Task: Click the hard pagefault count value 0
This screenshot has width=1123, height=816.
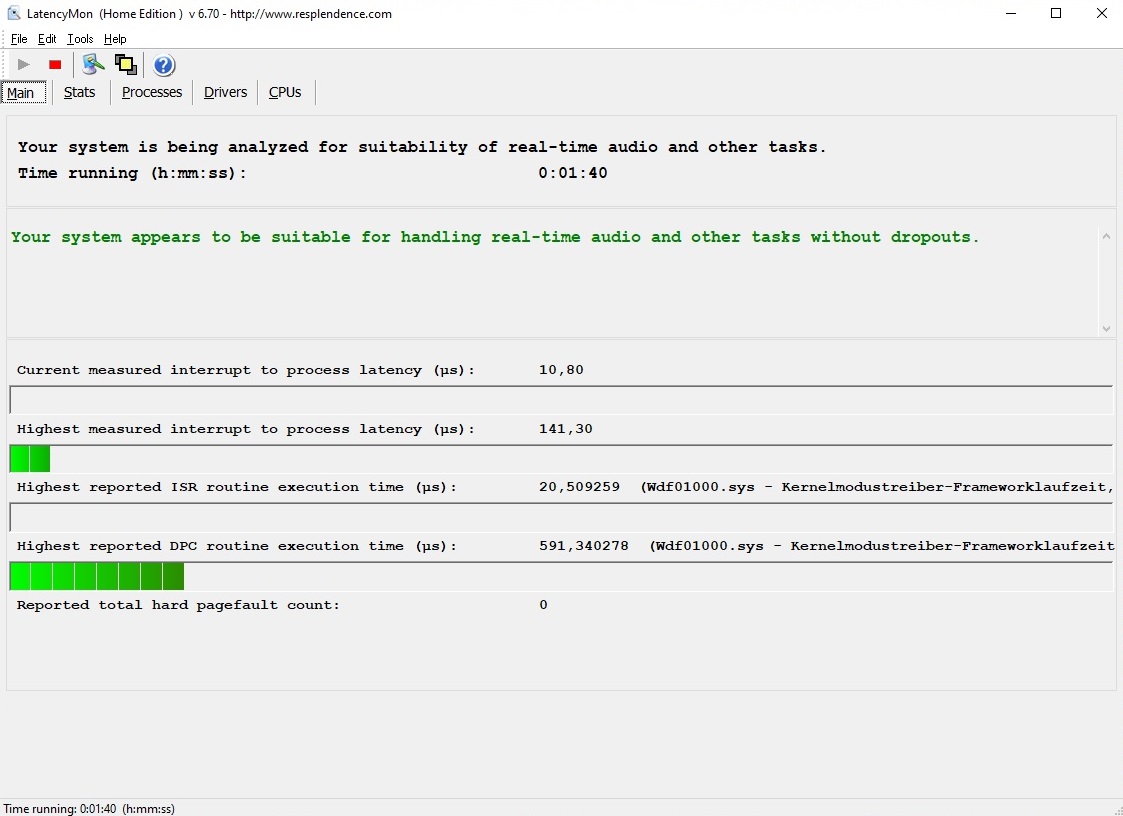Action: click(x=544, y=605)
